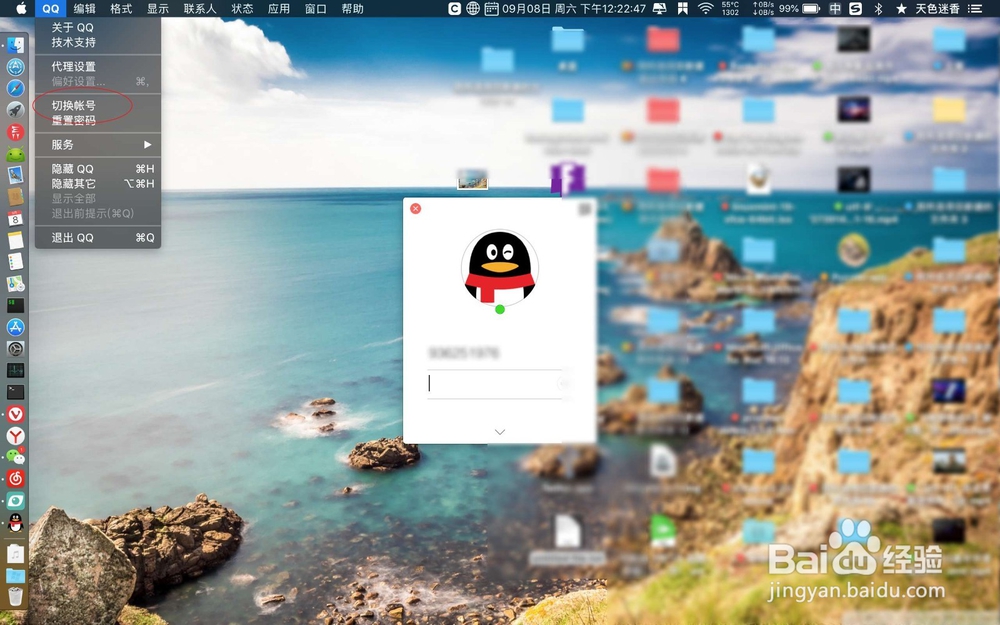The image size is (1000, 625).
Task: Open Activity Monitor in the Dock
Action: click(15, 371)
